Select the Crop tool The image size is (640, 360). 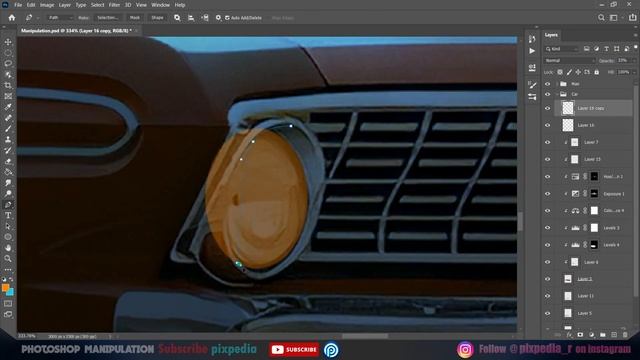[8, 85]
